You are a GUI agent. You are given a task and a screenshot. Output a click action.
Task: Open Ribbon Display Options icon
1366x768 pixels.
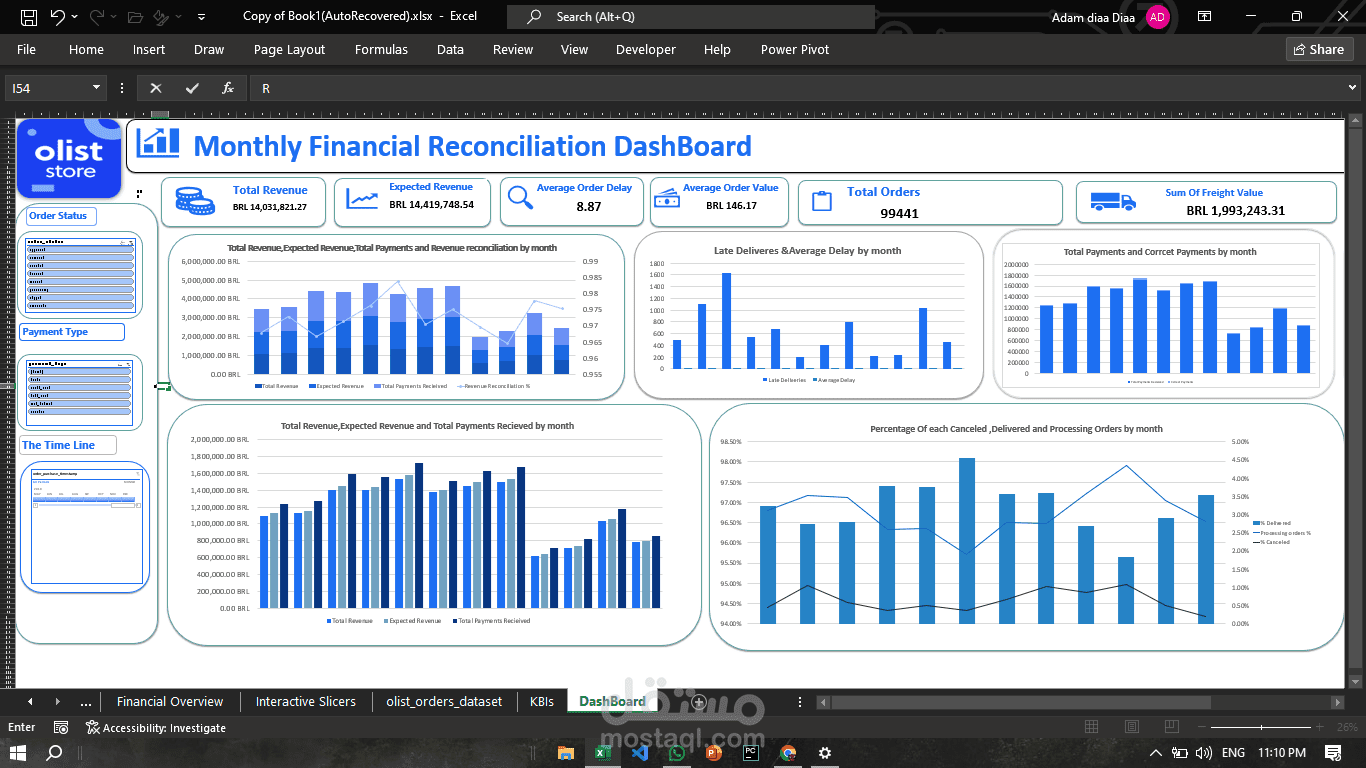tap(1205, 17)
